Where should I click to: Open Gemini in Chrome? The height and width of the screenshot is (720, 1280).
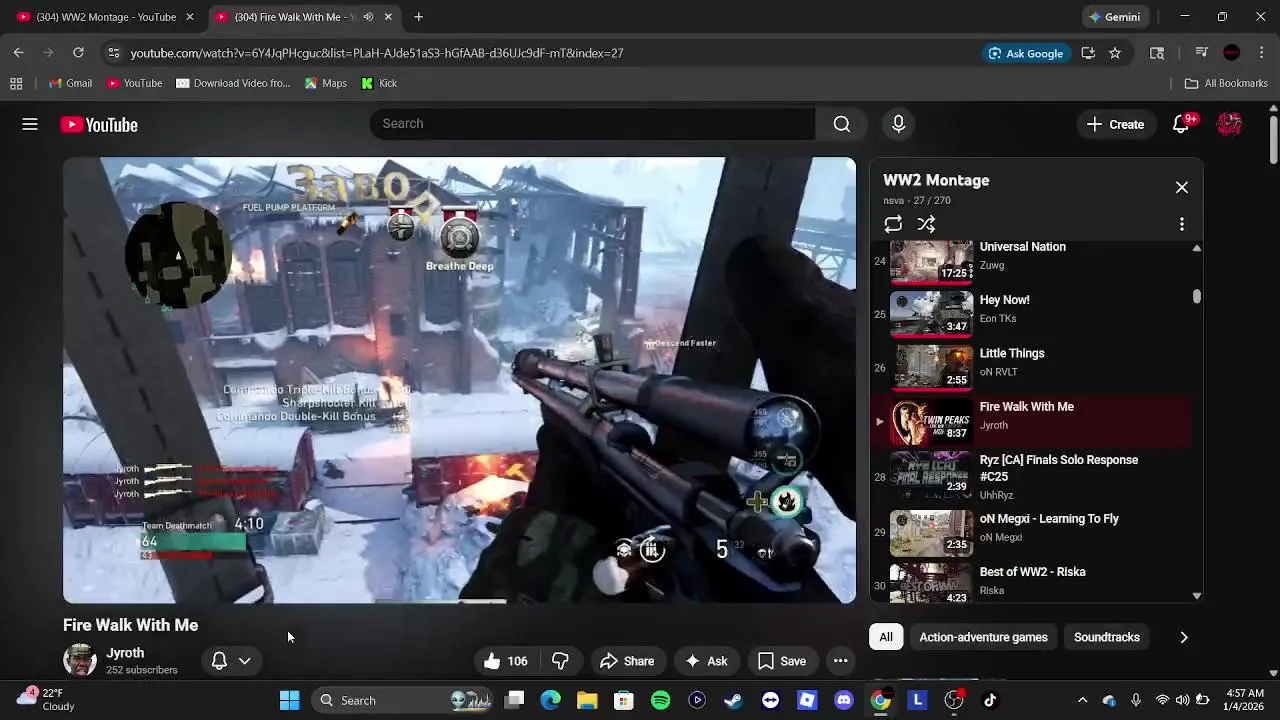(x=1115, y=17)
